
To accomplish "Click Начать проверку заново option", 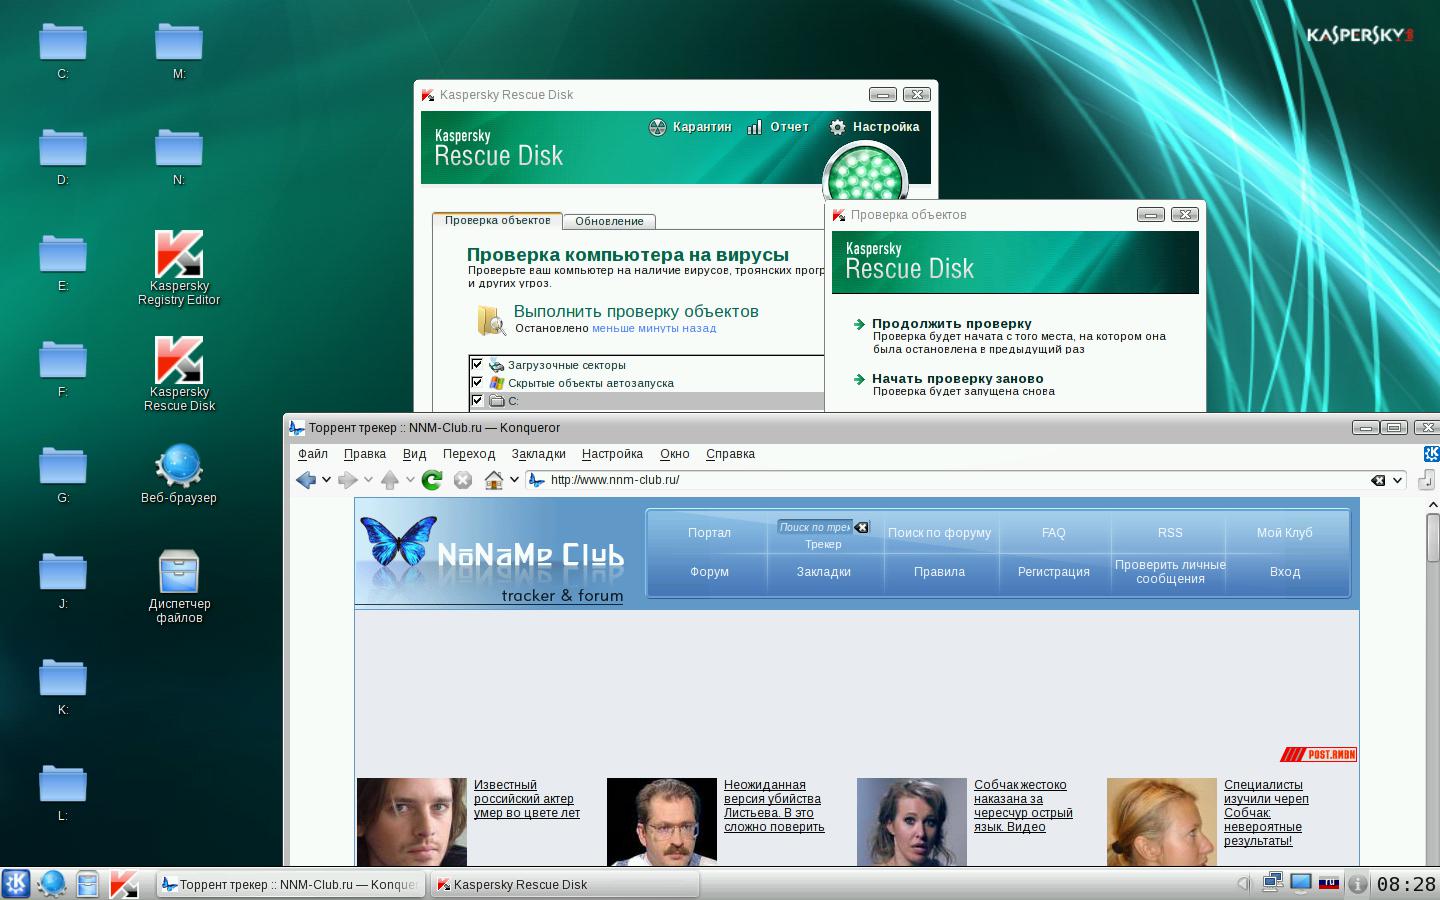I will 957,379.
